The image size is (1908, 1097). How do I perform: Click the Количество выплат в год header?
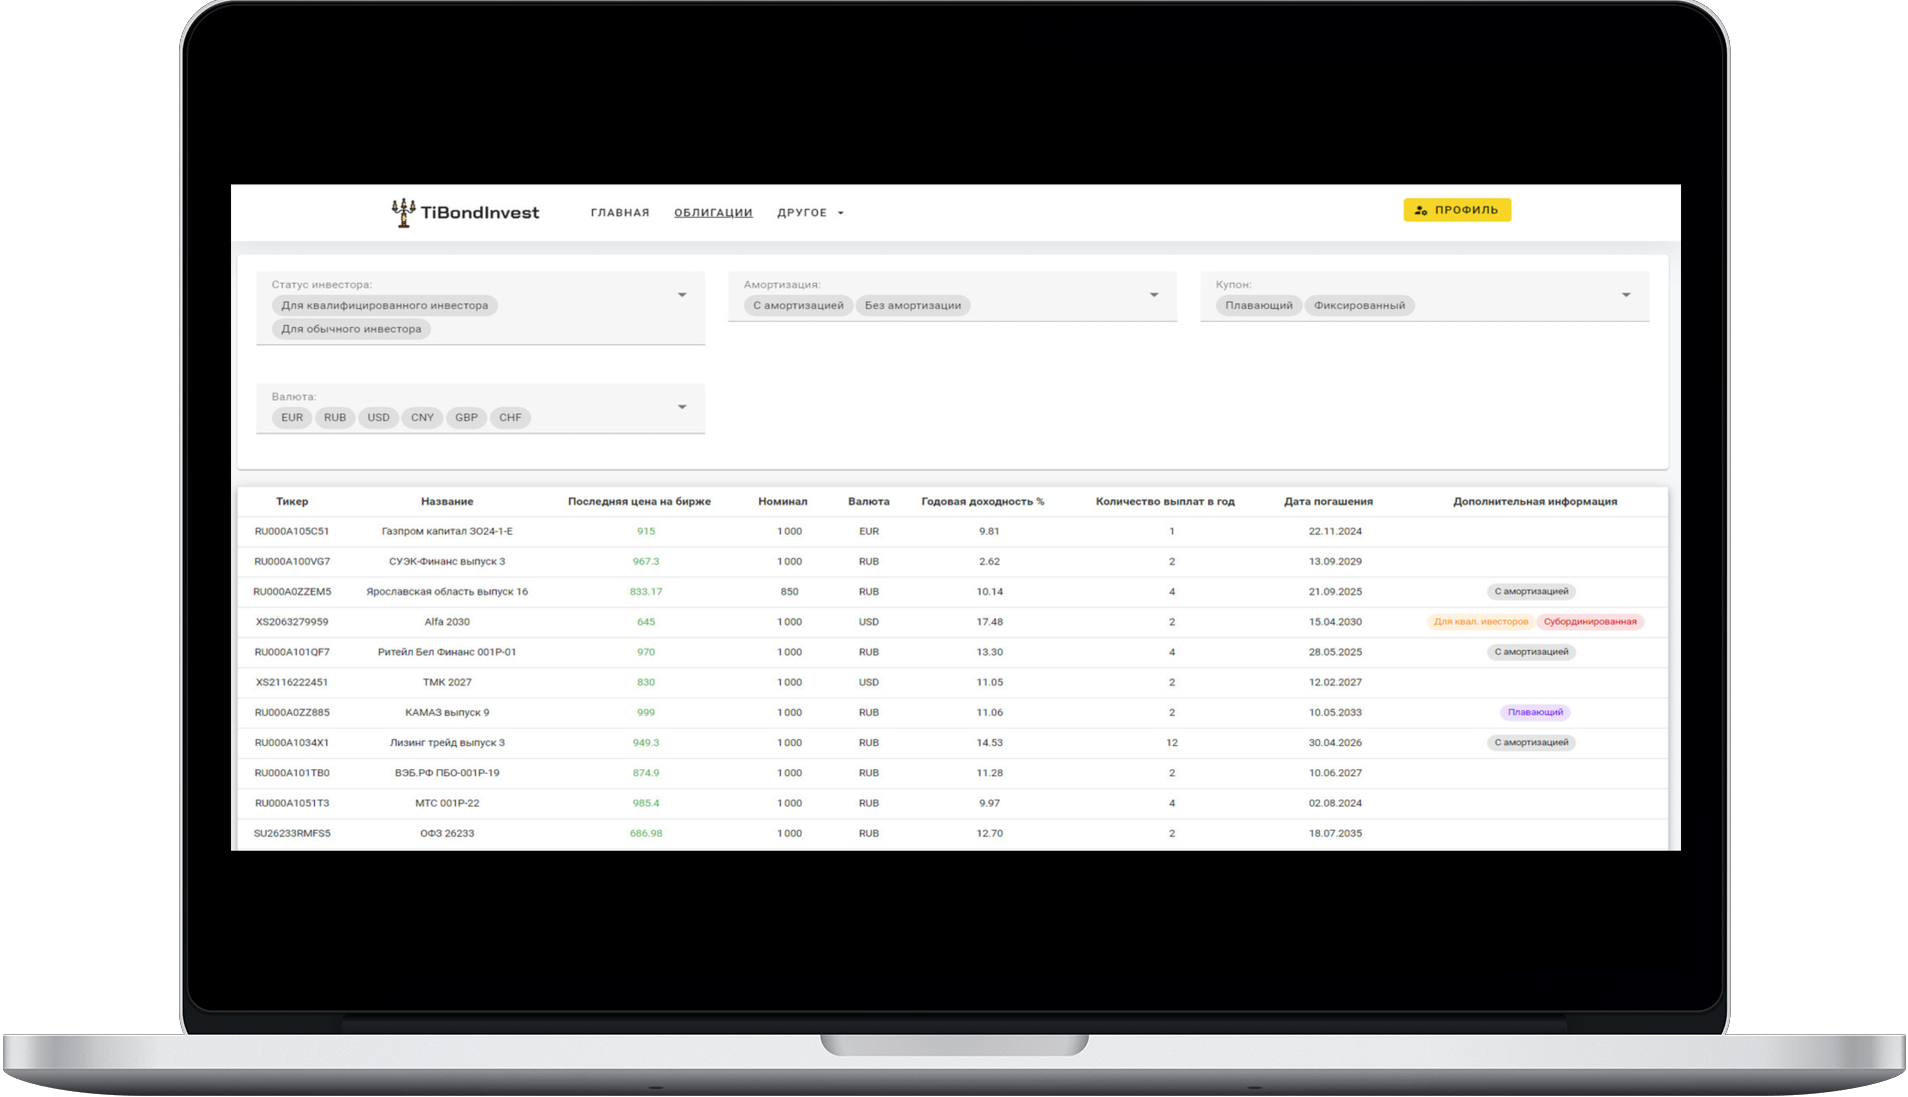pyautogui.click(x=1165, y=502)
